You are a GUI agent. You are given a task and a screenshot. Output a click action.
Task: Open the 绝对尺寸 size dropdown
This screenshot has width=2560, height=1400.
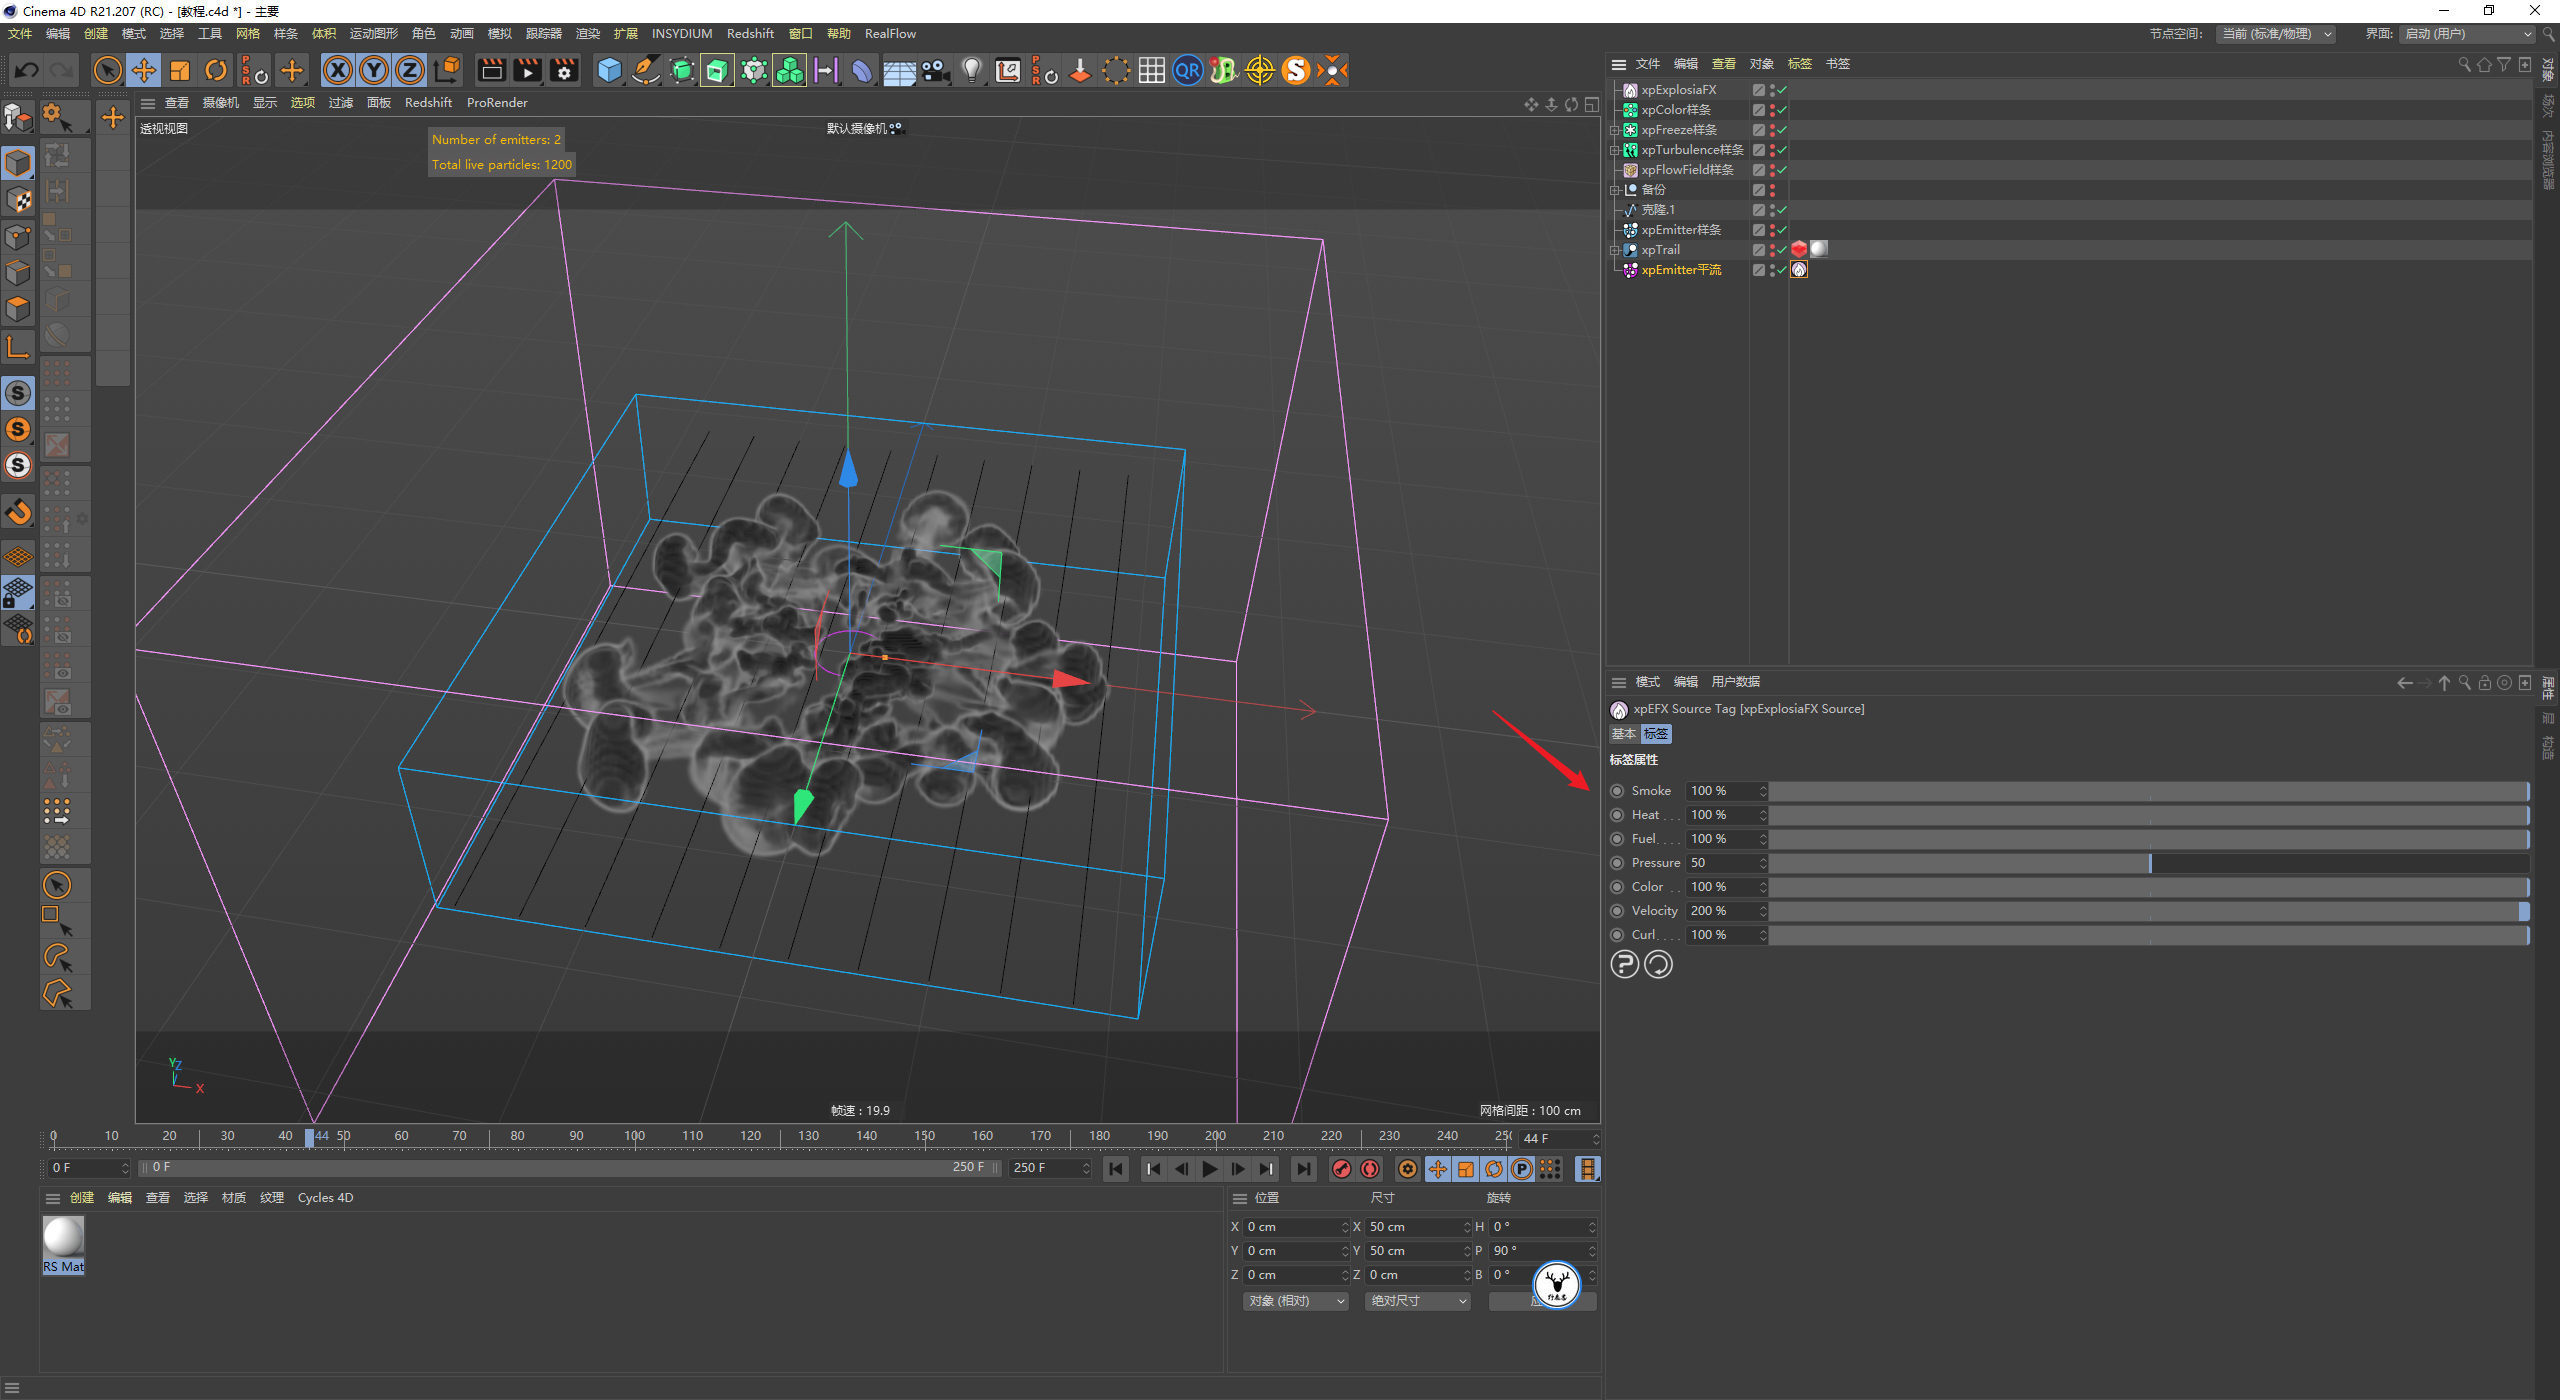(1417, 1301)
